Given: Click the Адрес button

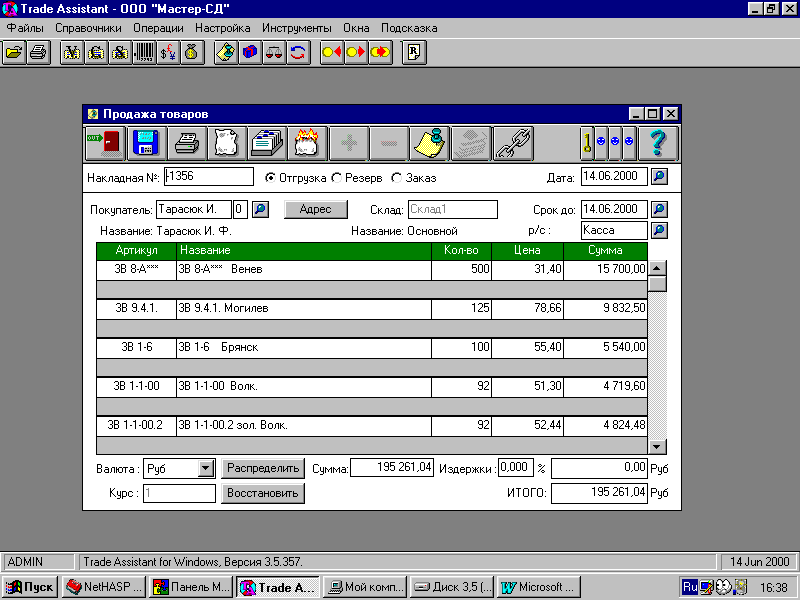Looking at the screenshot, I should 315,209.
